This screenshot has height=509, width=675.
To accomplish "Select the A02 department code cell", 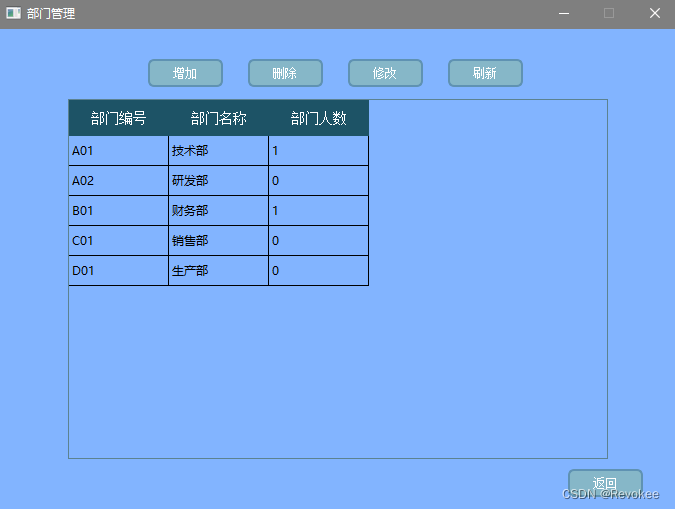I will pos(118,180).
